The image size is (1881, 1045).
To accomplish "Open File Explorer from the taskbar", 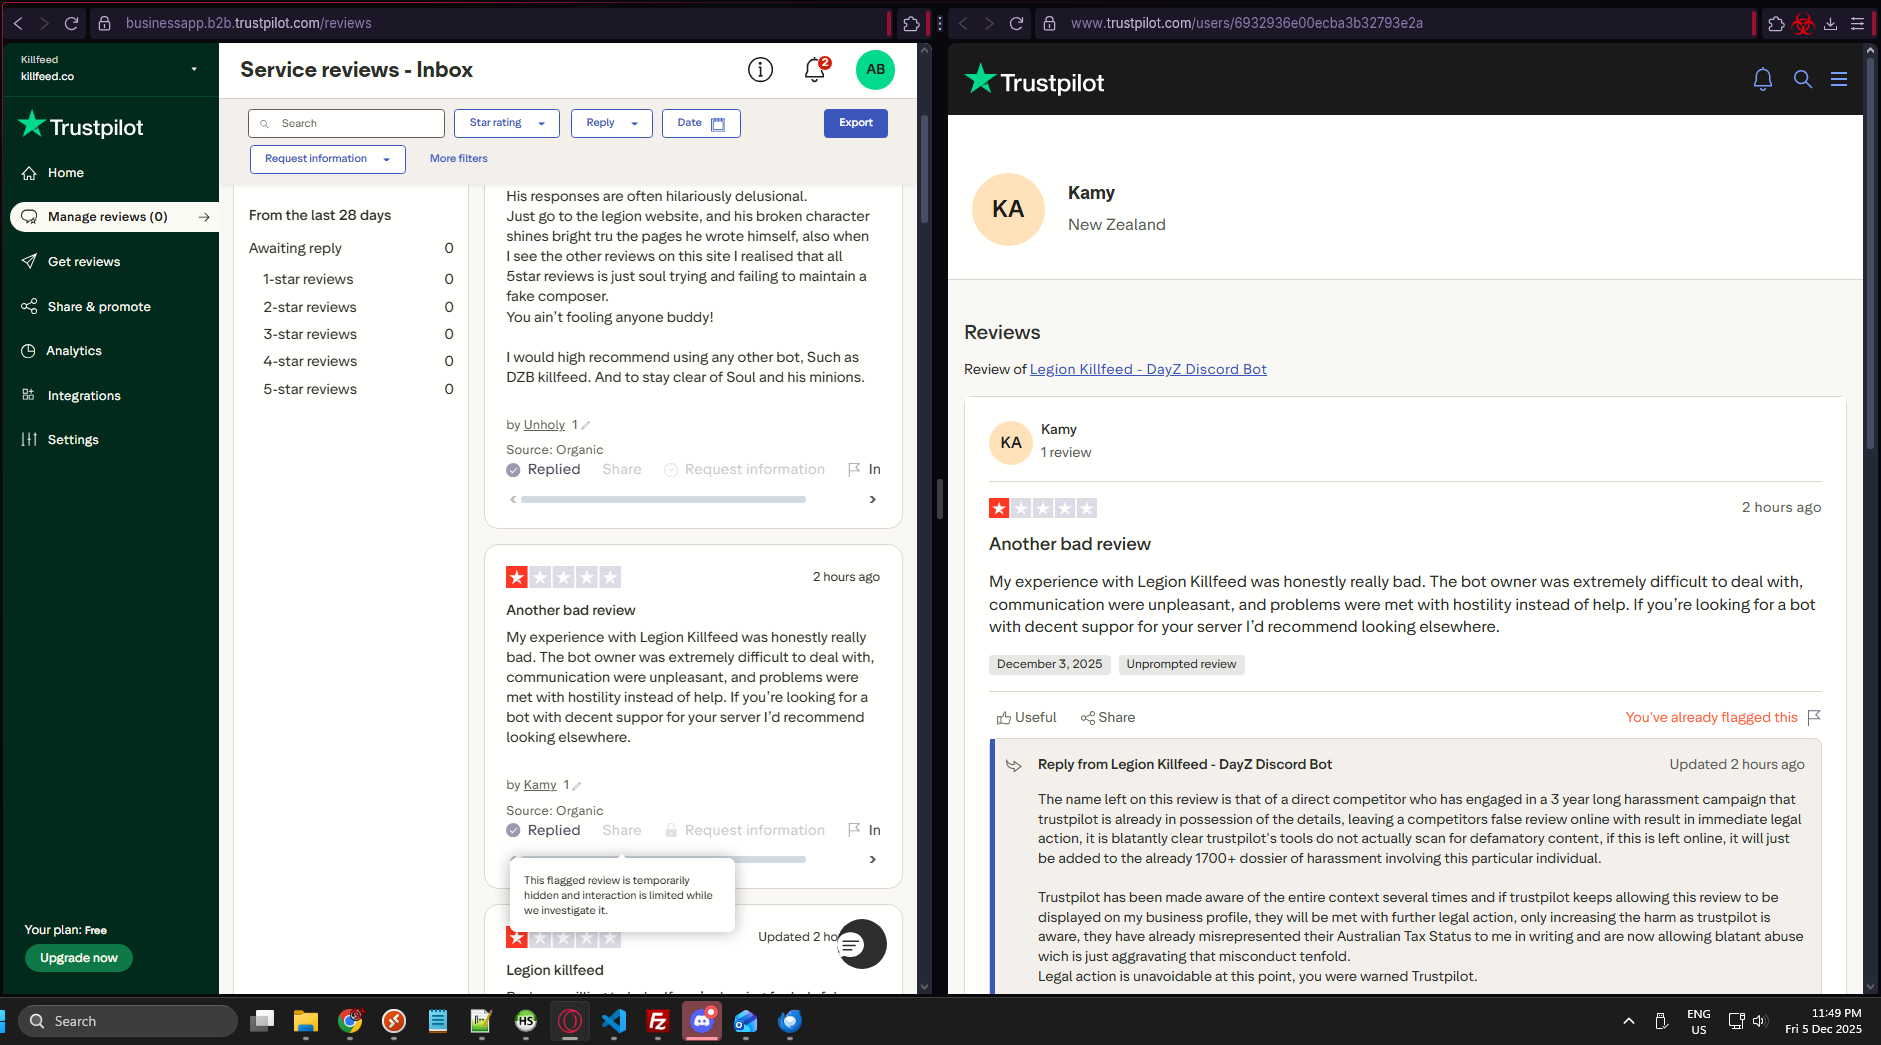I will pyautogui.click(x=306, y=1021).
